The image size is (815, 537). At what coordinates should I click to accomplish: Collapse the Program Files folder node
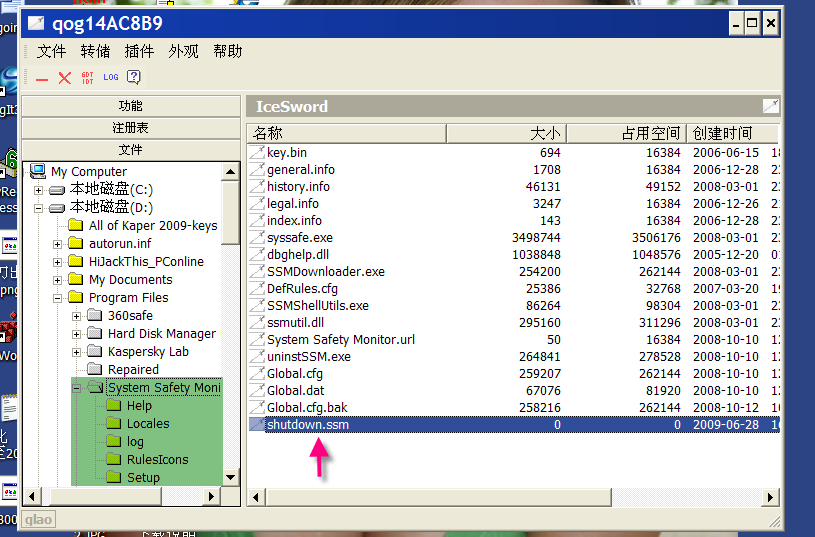click(x=57, y=298)
